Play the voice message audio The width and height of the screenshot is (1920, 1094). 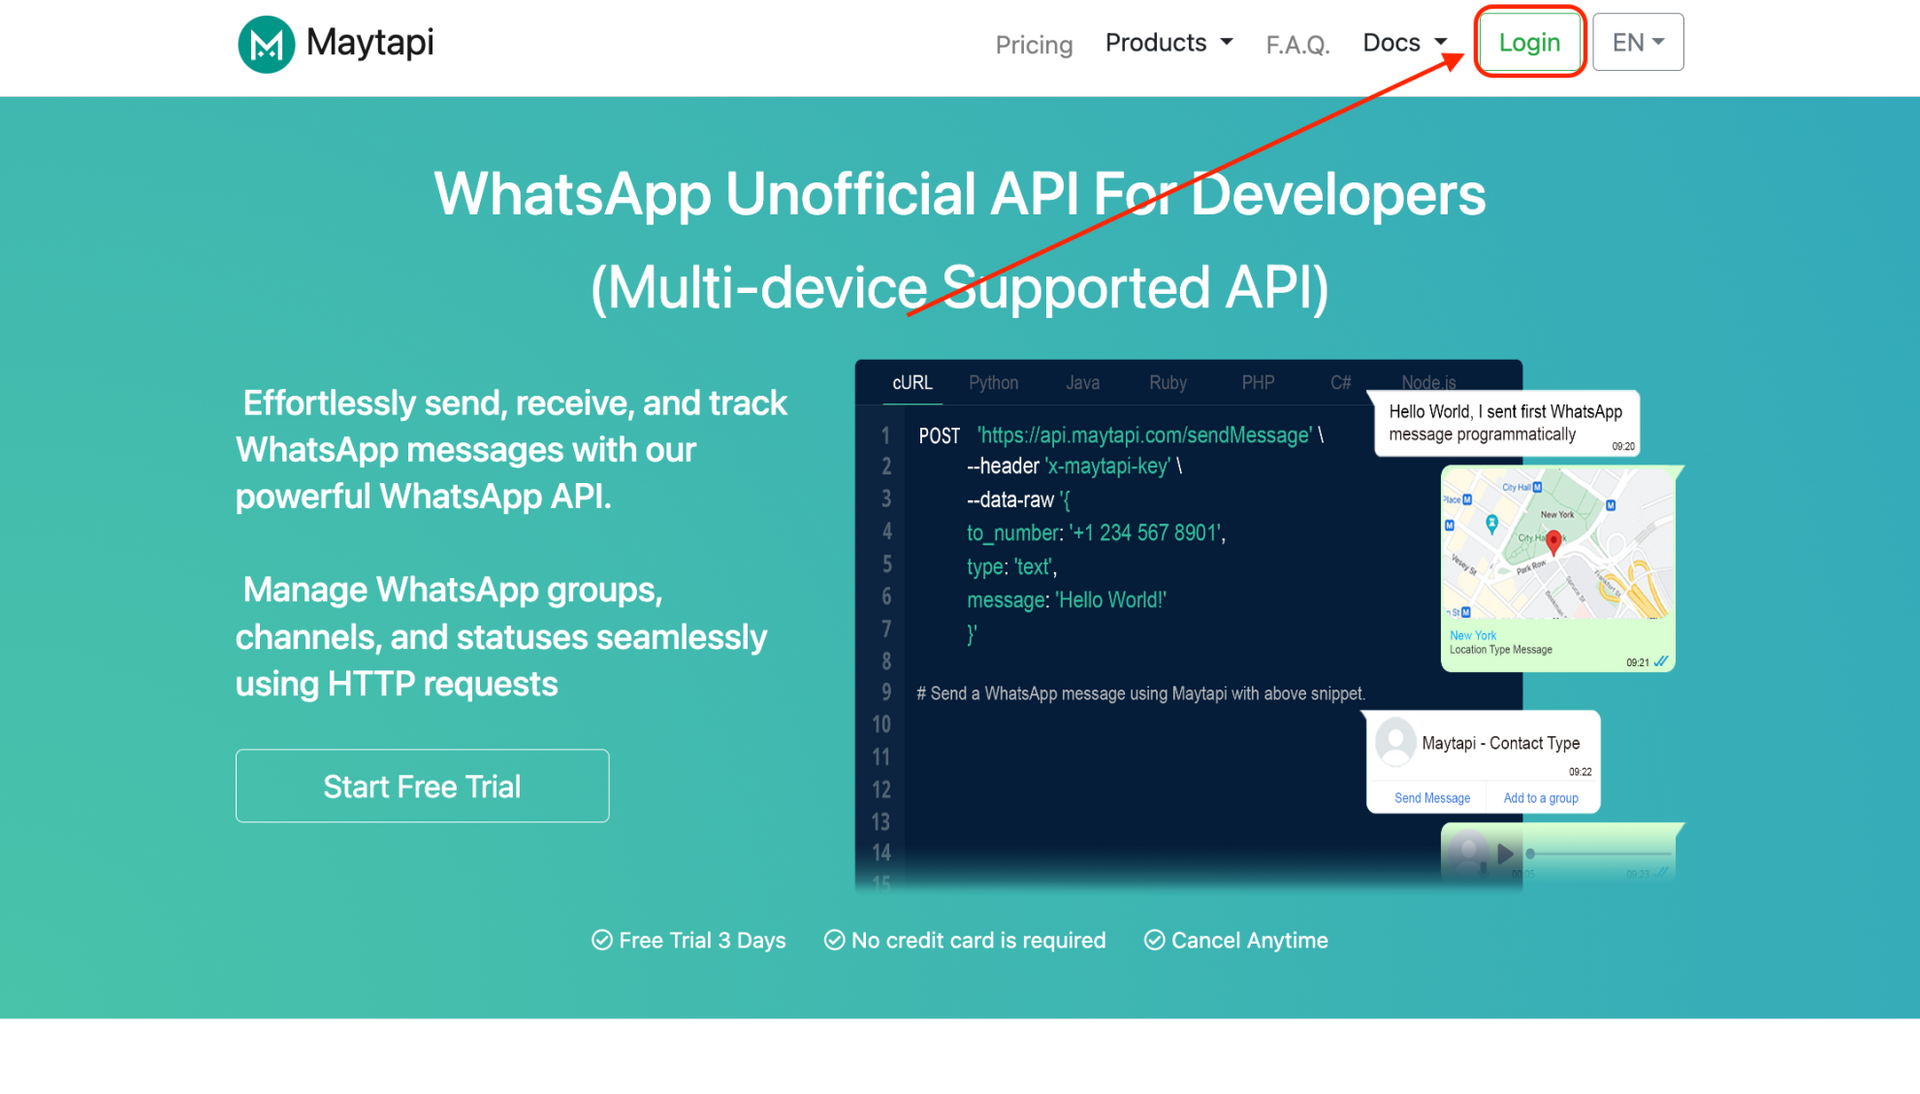(1505, 854)
